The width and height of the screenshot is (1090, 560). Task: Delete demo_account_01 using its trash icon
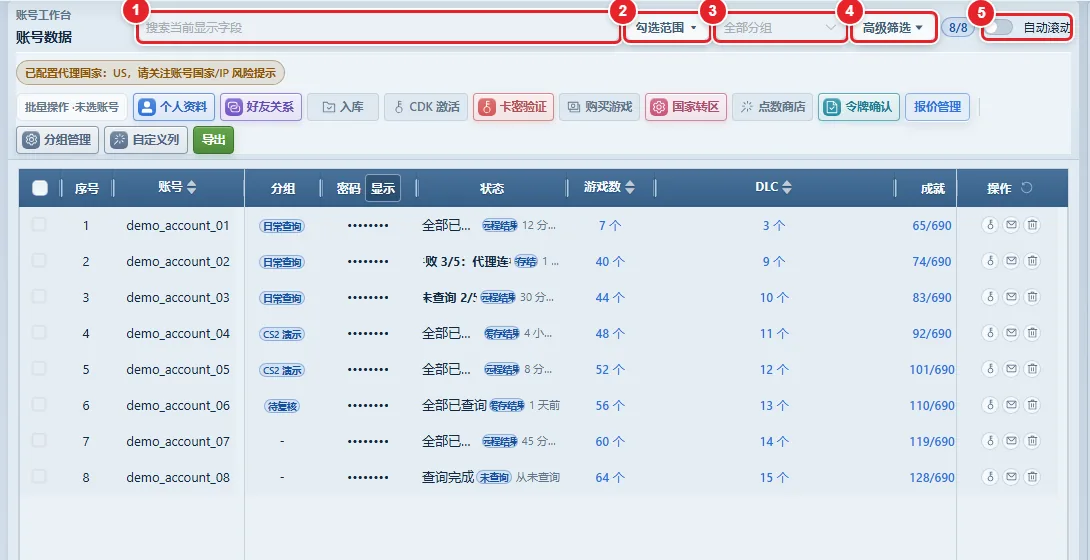1032,225
